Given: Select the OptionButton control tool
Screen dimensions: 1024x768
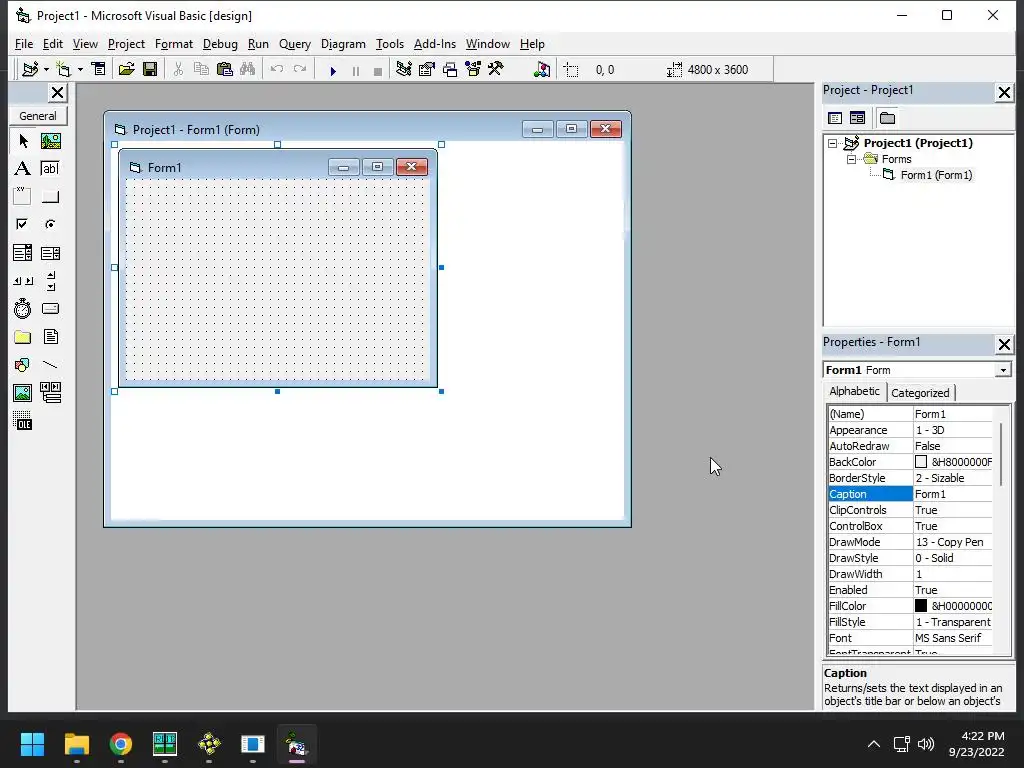Looking at the screenshot, I should (x=50, y=224).
